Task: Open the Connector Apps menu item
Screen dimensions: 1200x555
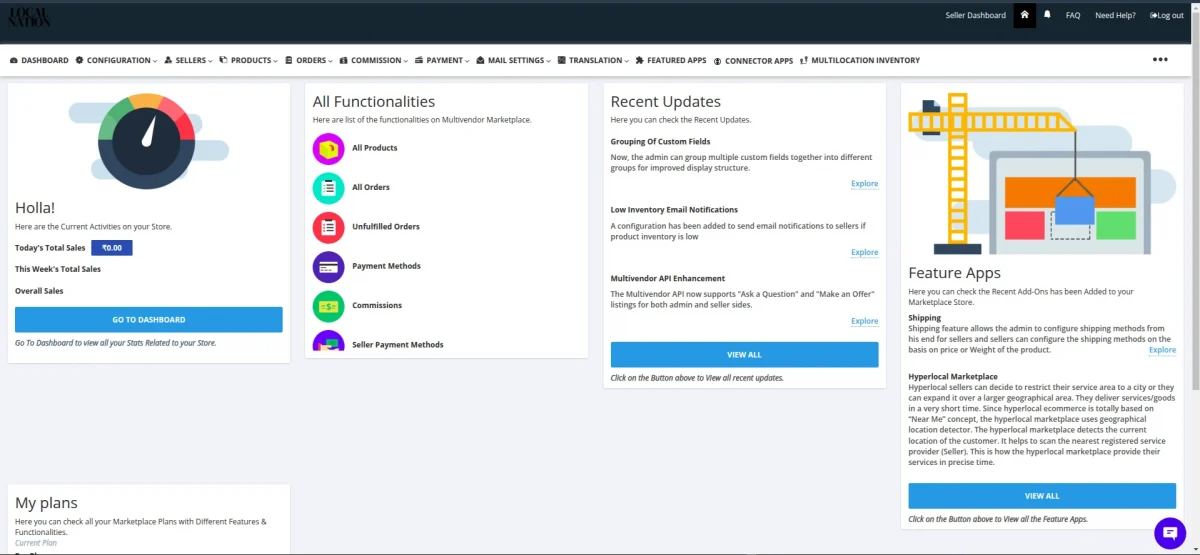Action: pyautogui.click(x=753, y=61)
